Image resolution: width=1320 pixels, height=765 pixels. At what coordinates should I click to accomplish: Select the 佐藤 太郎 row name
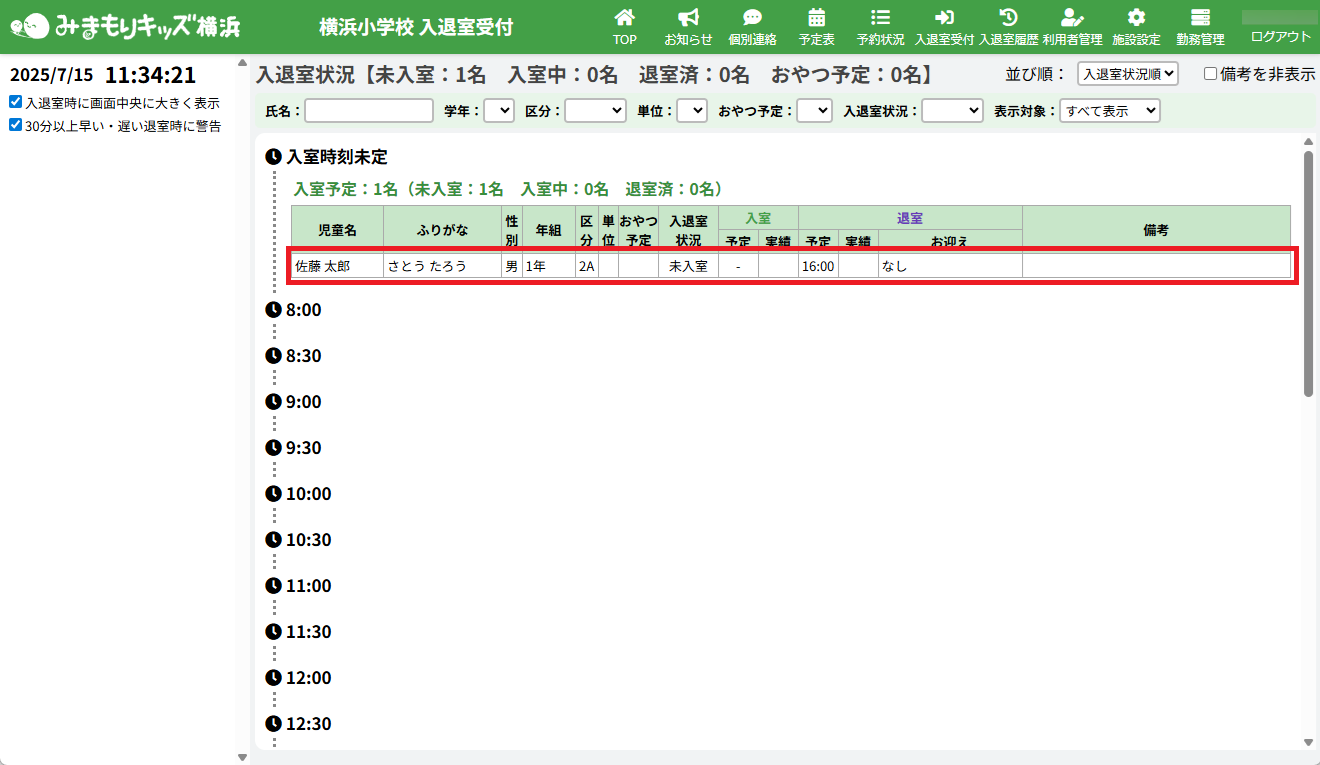[322, 266]
